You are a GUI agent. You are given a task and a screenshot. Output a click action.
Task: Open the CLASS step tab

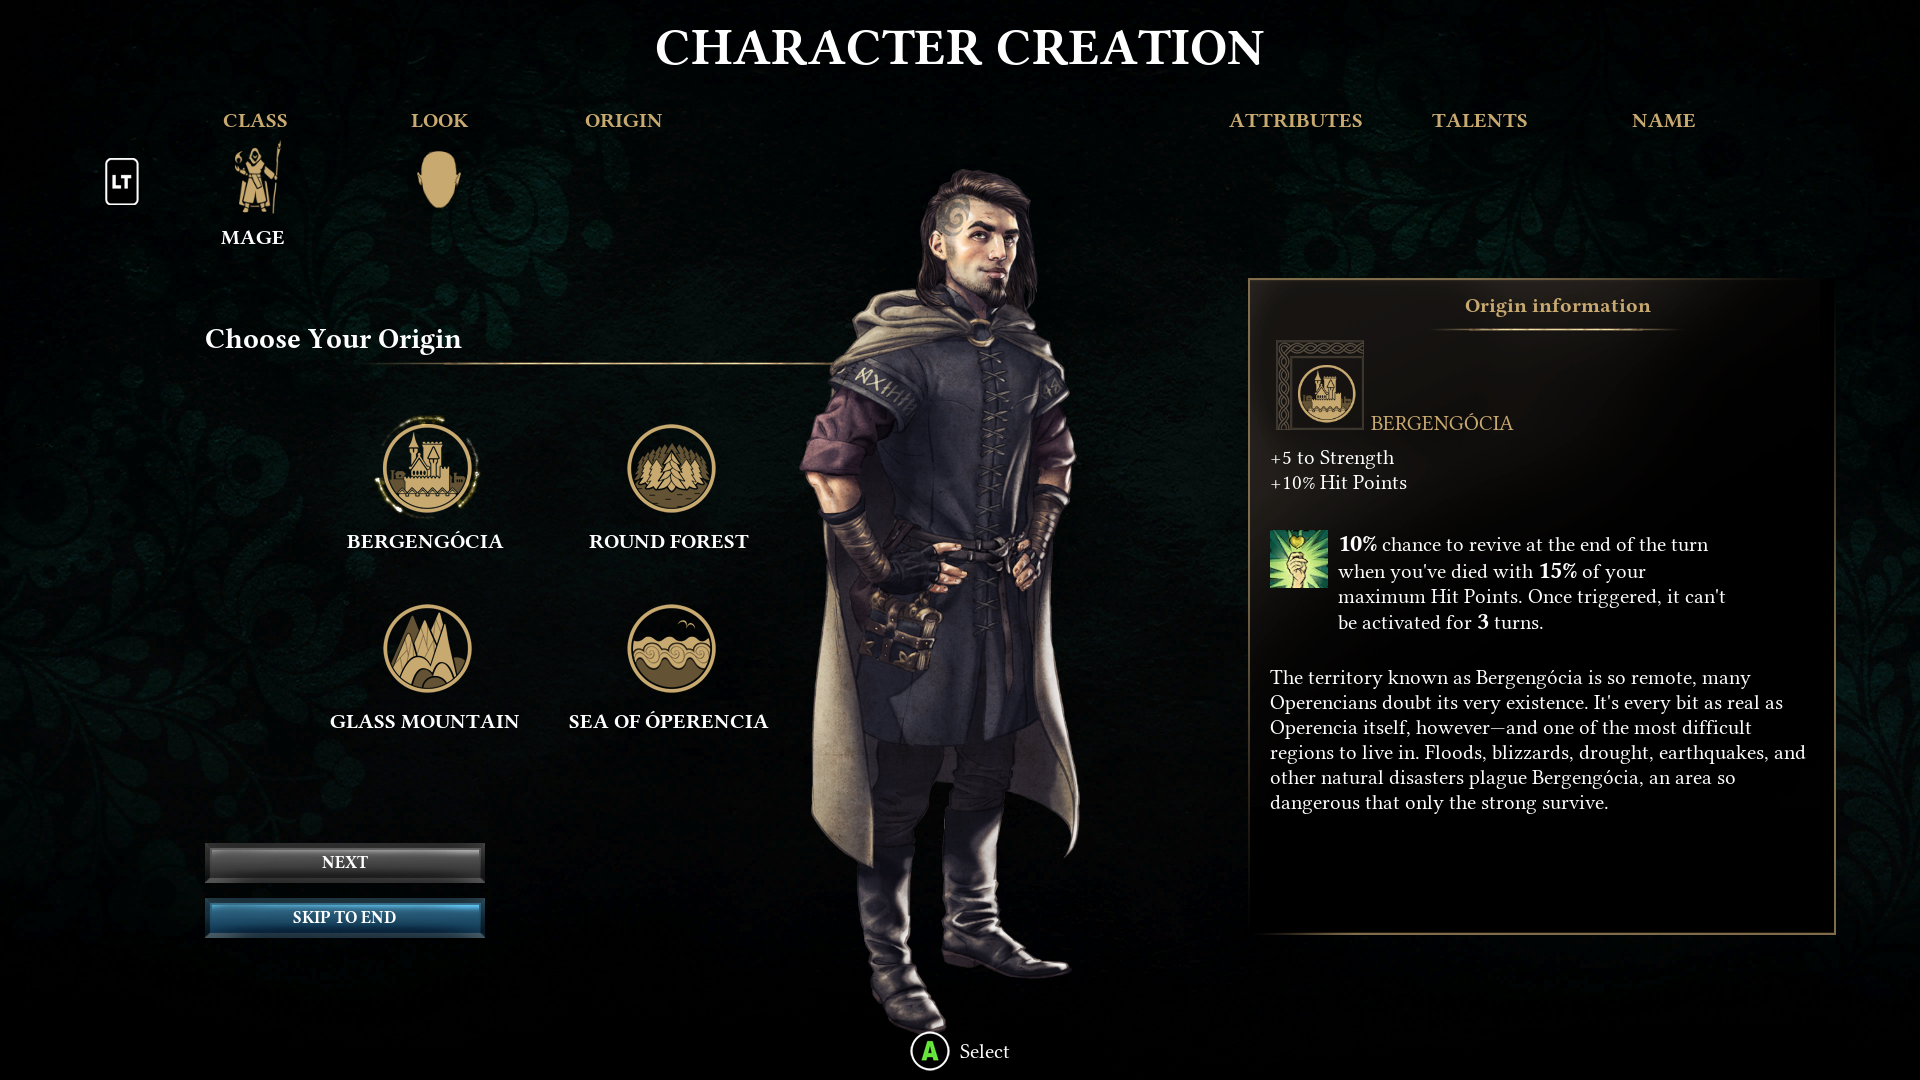click(x=255, y=121)
